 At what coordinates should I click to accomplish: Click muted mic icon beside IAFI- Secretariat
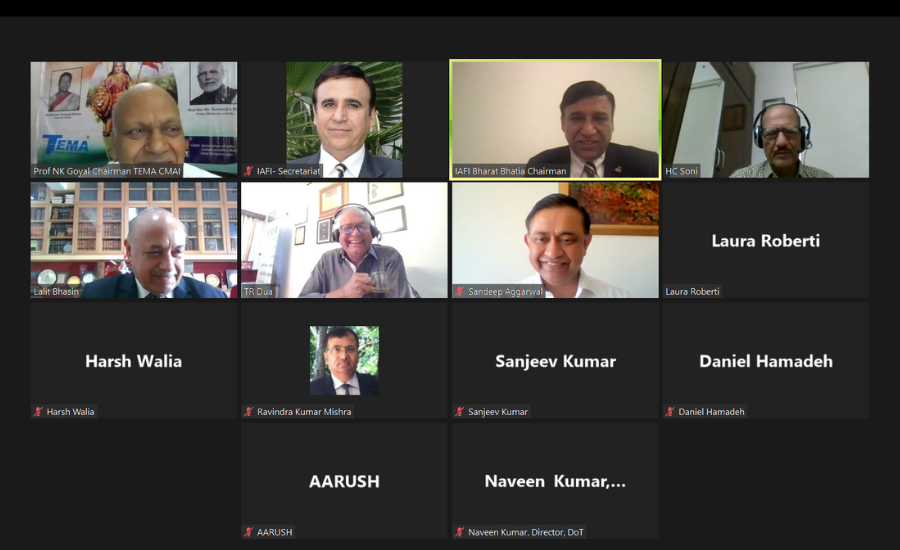point(249,171)
